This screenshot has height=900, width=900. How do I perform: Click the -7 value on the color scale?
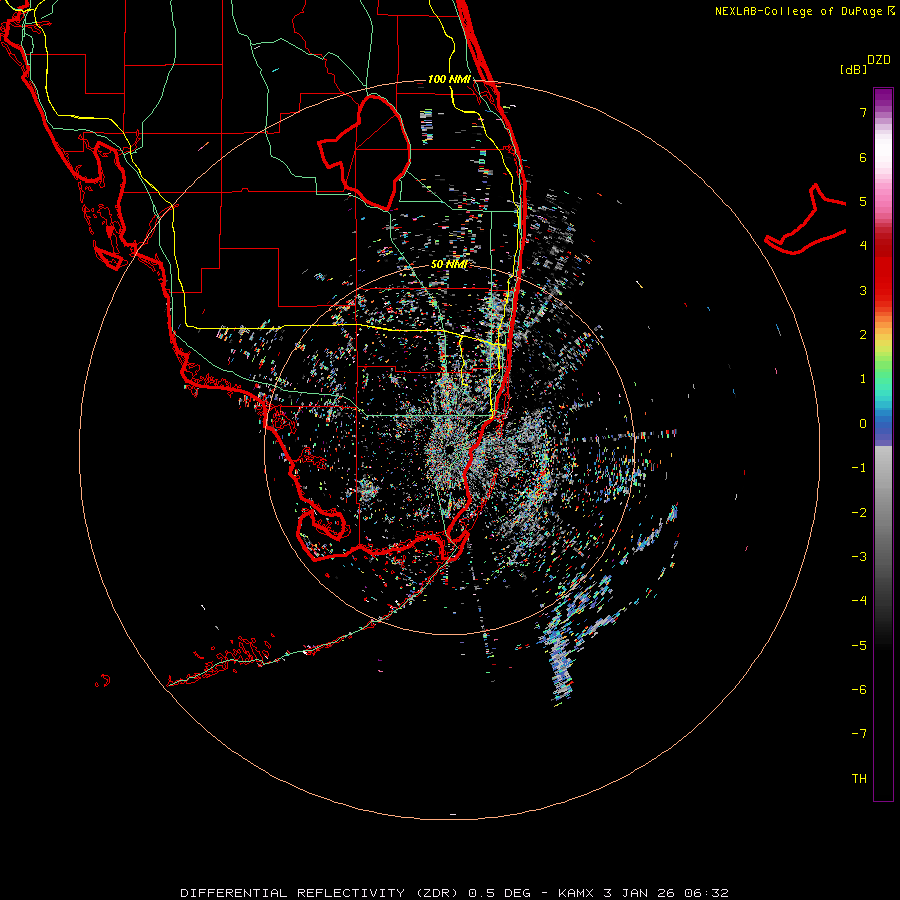859,734
